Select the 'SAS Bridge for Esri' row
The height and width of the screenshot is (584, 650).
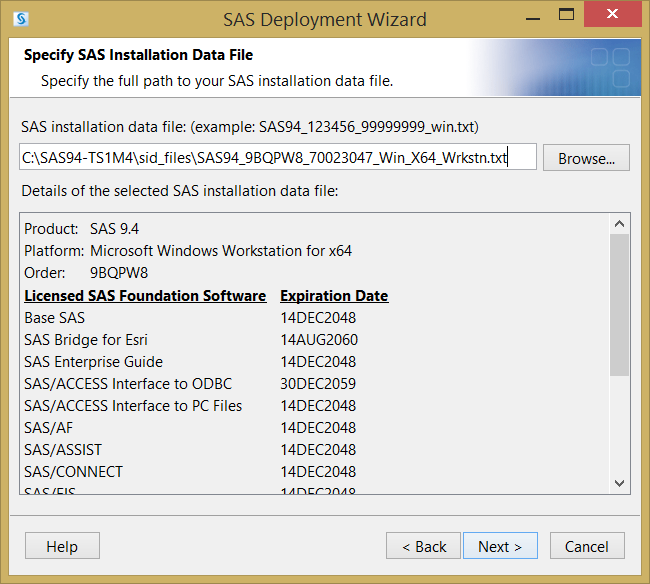click(86, 340)
